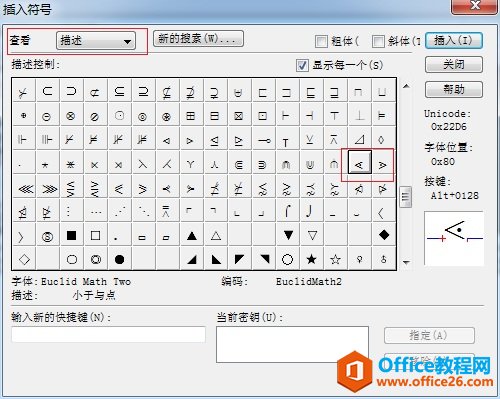The height and width of the screenshot is (399, 500).
Task: Select the squared times symbol ⊠
Action: point(239,116)
